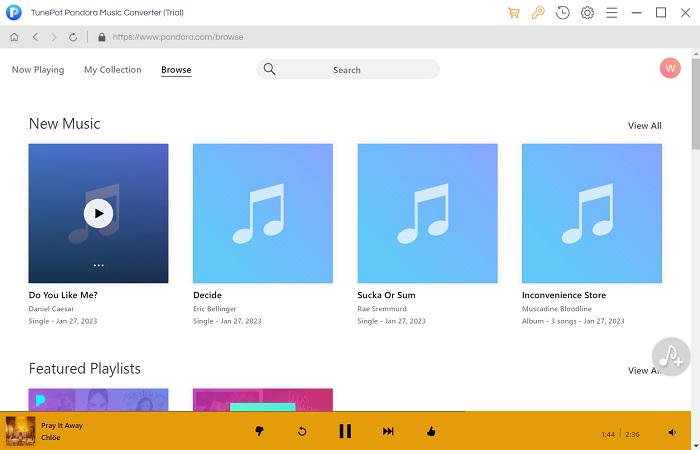The height and width of the screenshot is (450, 700).
Task: Switch to the Now Playing tab
Action: click(38, 70)
